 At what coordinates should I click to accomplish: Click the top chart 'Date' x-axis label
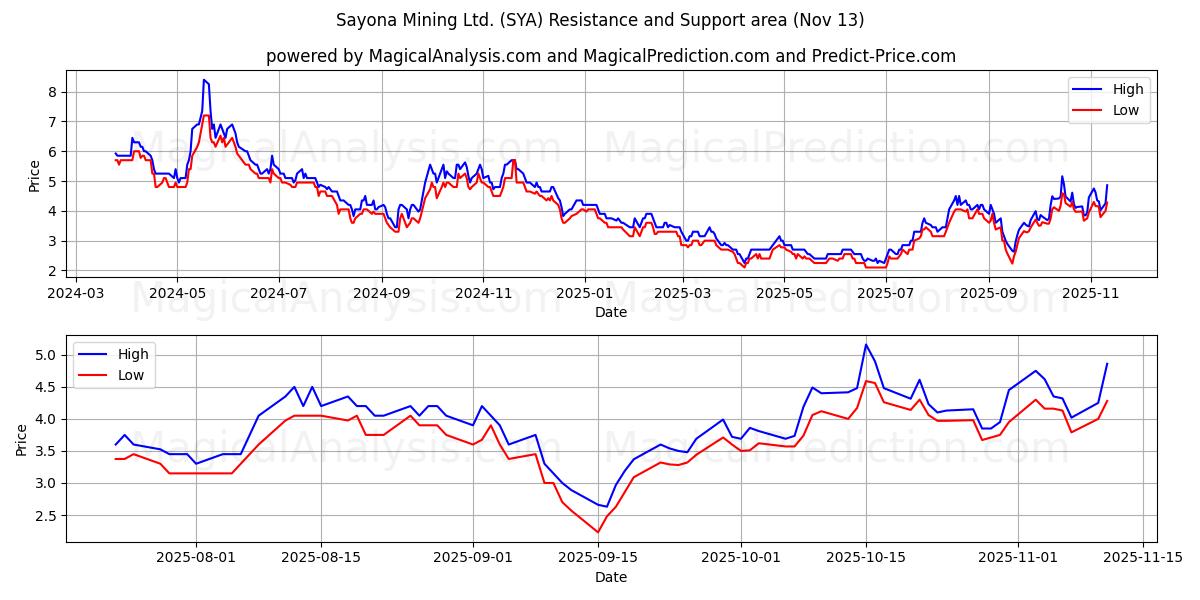click(611, 312)
